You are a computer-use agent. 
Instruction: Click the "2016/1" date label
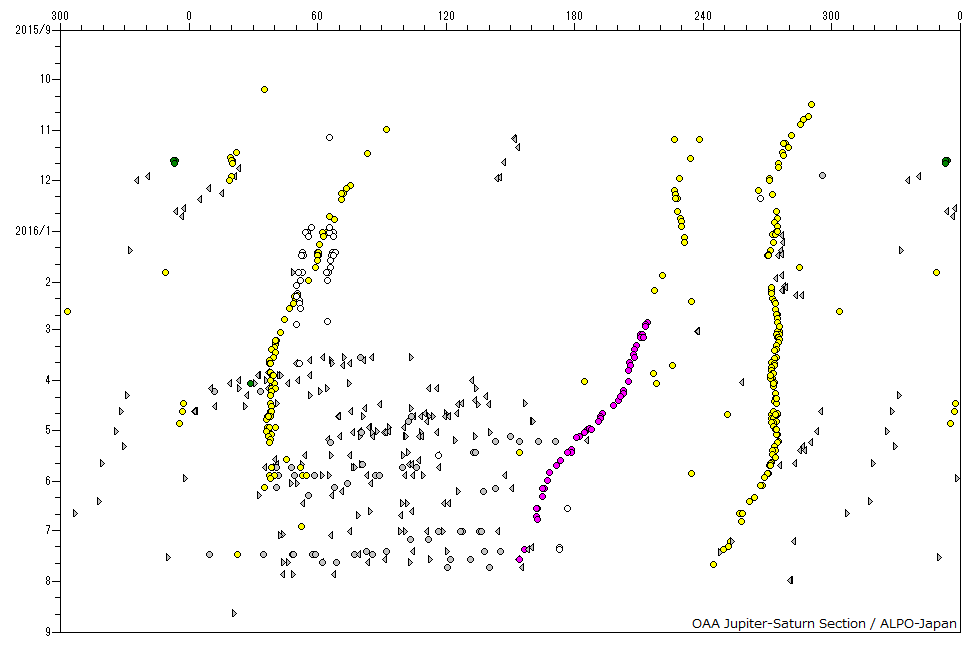(33, 231)
